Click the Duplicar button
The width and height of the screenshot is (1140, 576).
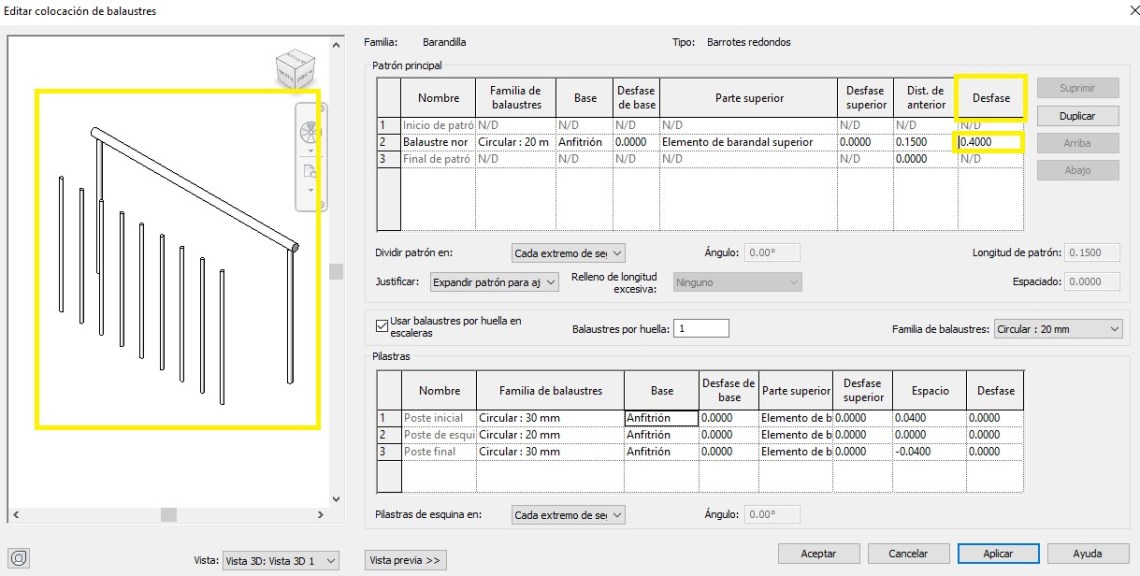pyautogui.click(x=1076, y=116)
